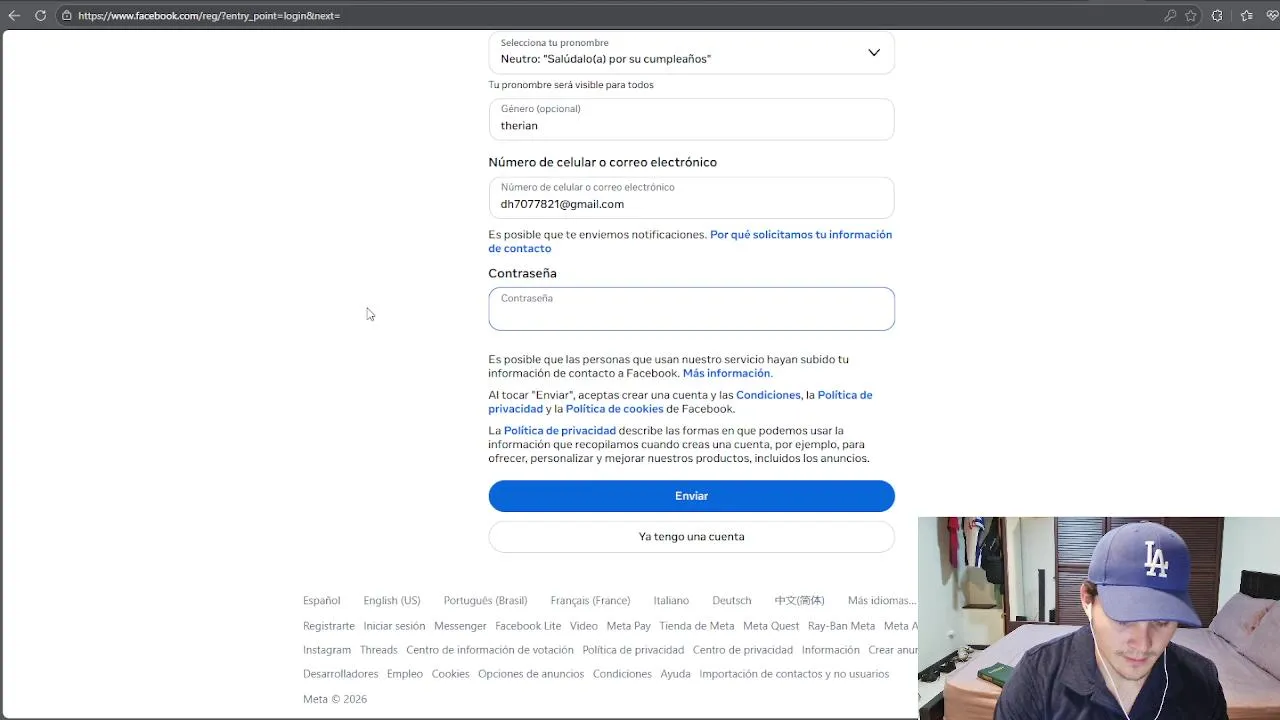Open 'Opciones de anuncios' footer link
1280x720 pixels.
point(531,674)
